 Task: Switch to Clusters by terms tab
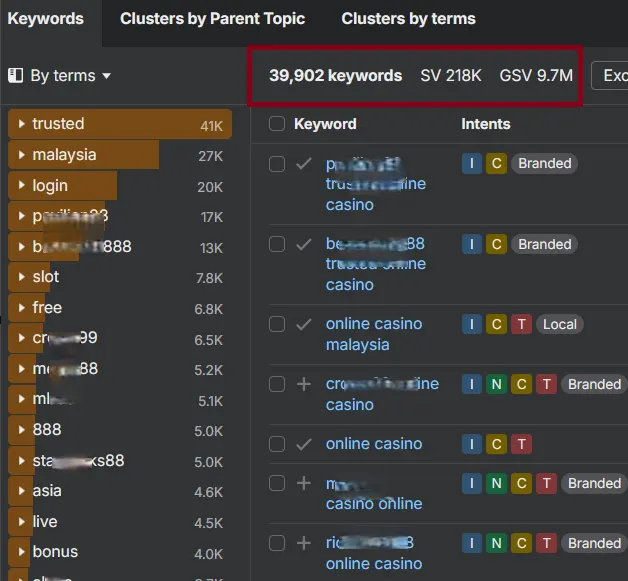tap(409, 19)
